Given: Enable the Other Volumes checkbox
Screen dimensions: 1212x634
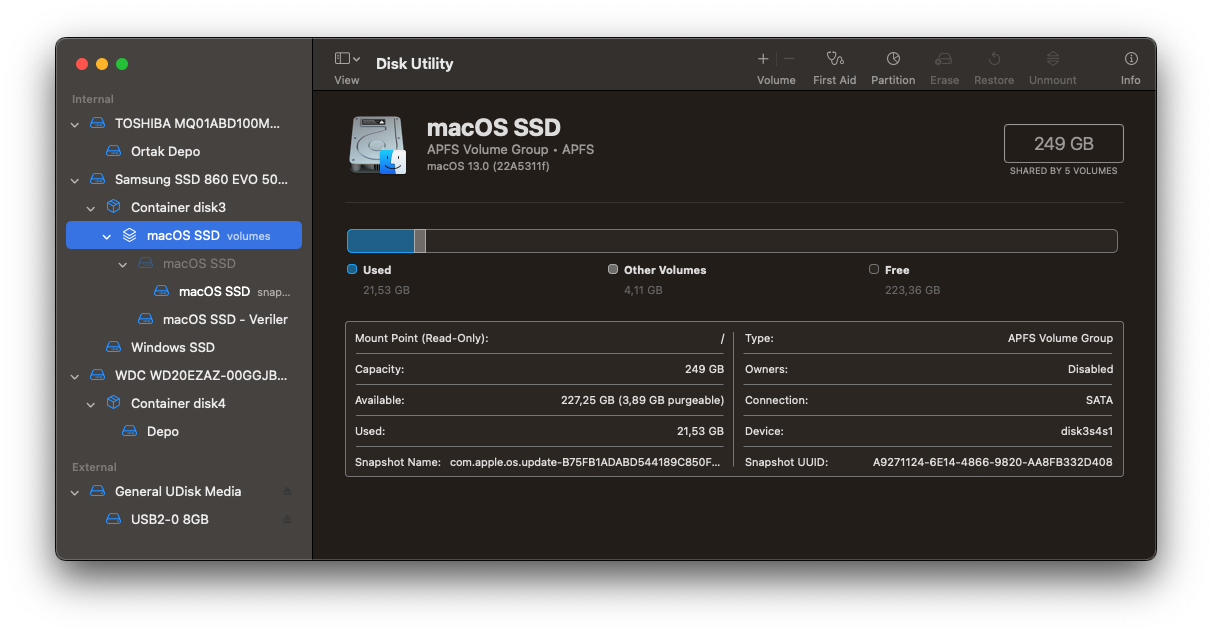Looking at the screenshot, I should point(613,269).
